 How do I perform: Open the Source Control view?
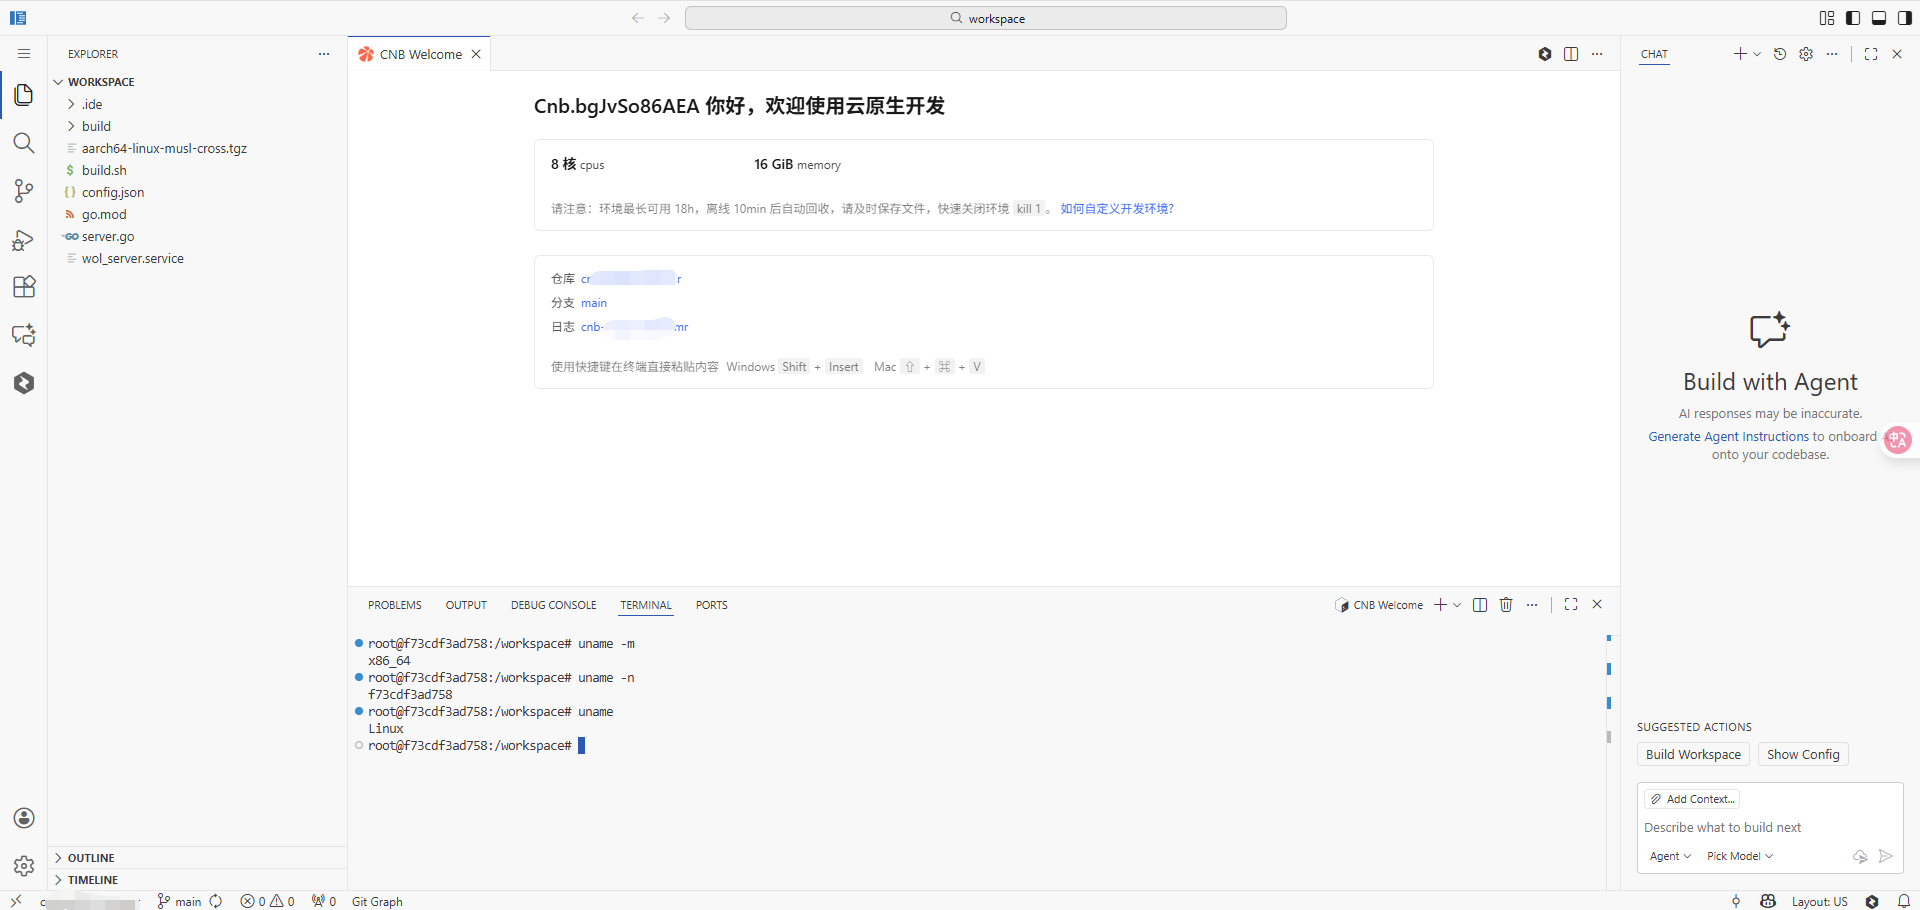click(24, 191)
